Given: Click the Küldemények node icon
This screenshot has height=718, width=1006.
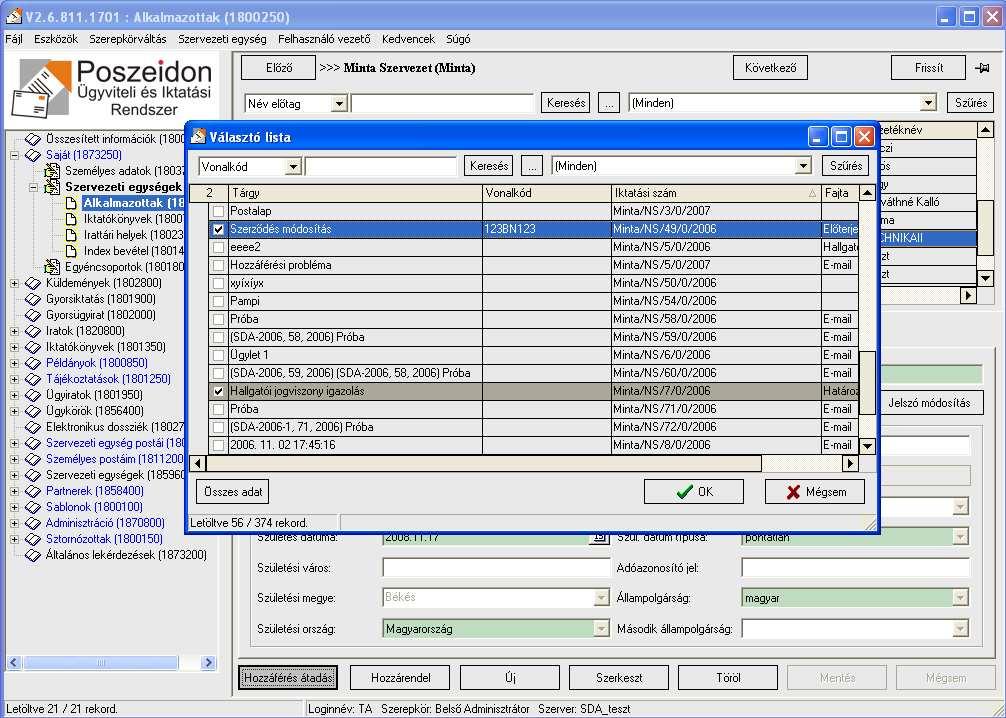Looking at the screenshot, I should point(33,283).
